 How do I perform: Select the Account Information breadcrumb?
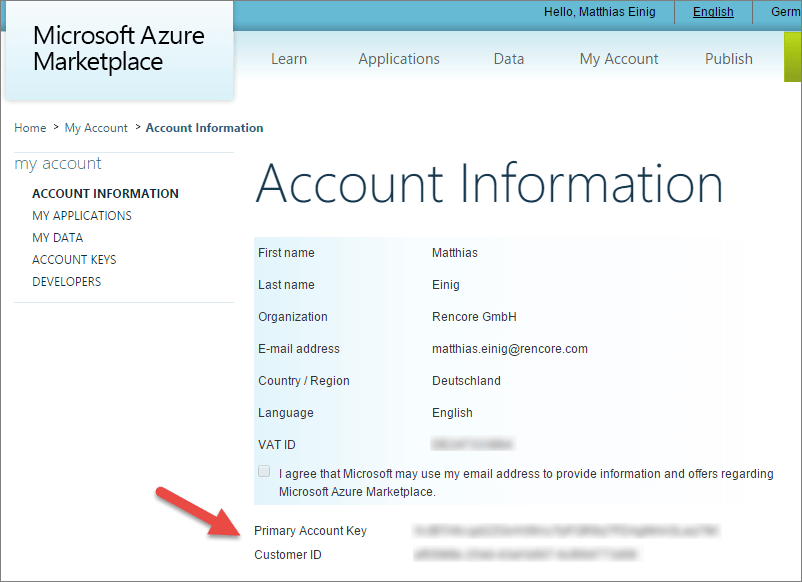205,128
